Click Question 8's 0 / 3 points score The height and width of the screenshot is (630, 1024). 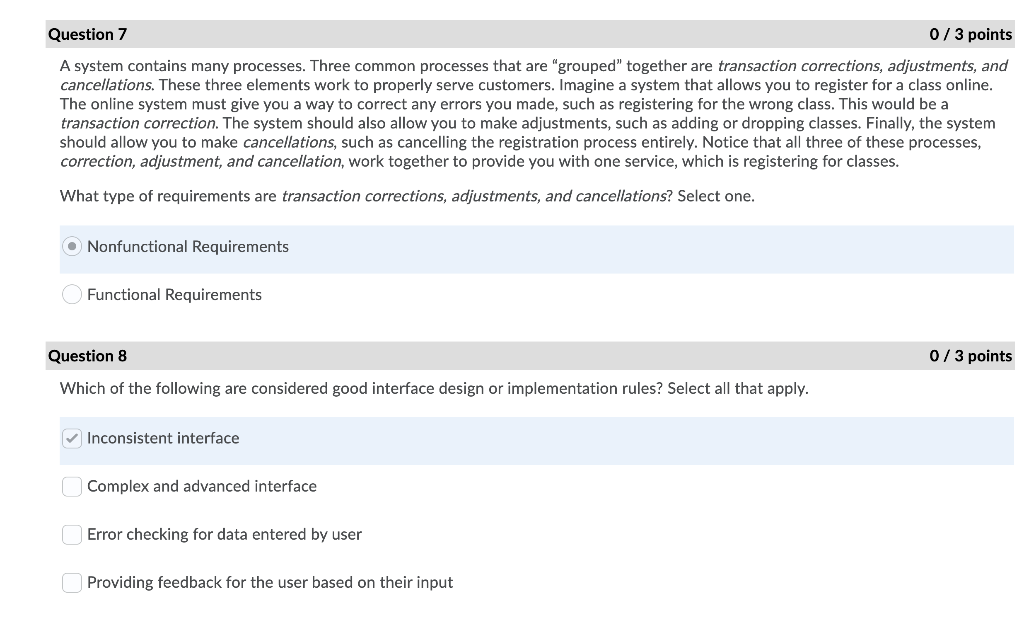(970, 356)
